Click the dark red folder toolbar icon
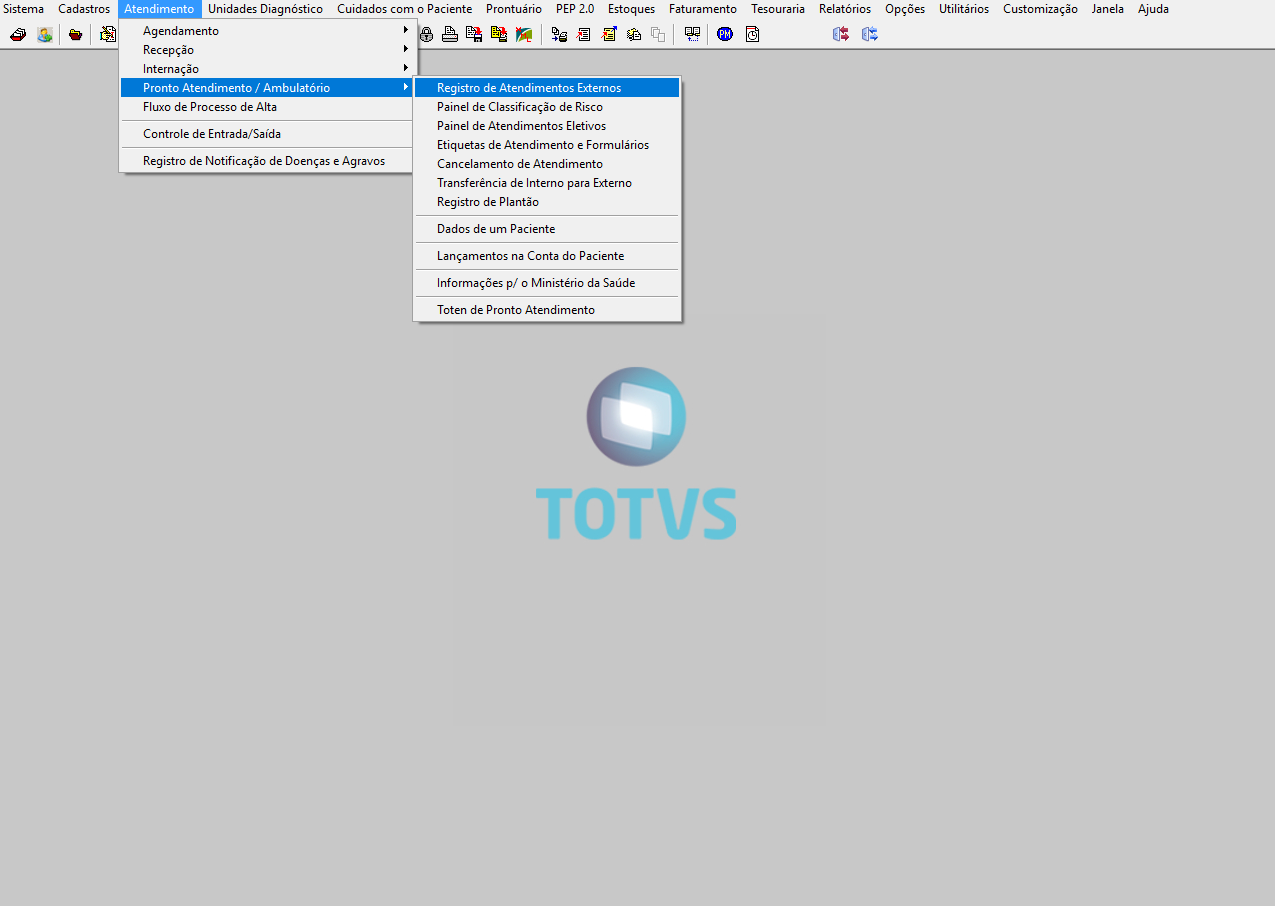 pos(75,34)
